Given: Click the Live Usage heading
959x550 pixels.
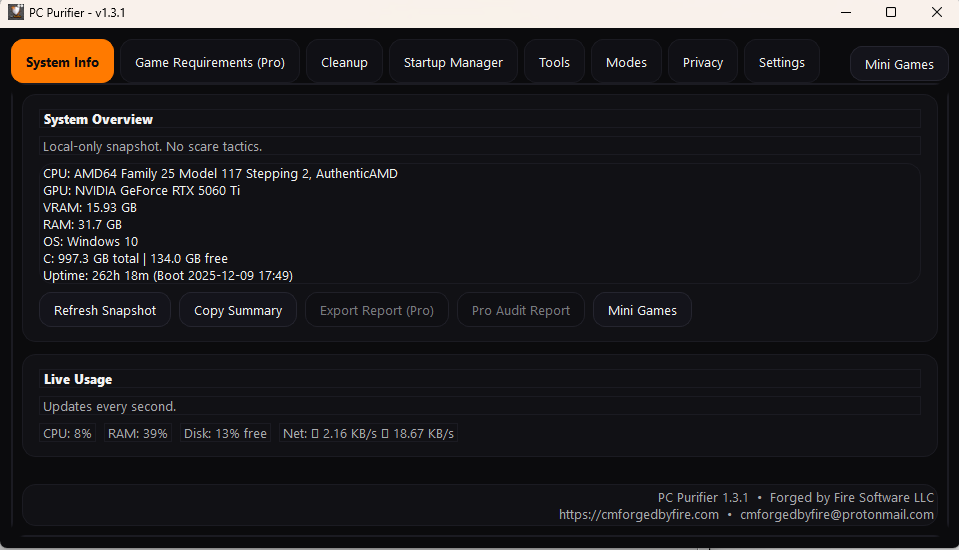Looking at the screenshot, I should pos(78,379).
